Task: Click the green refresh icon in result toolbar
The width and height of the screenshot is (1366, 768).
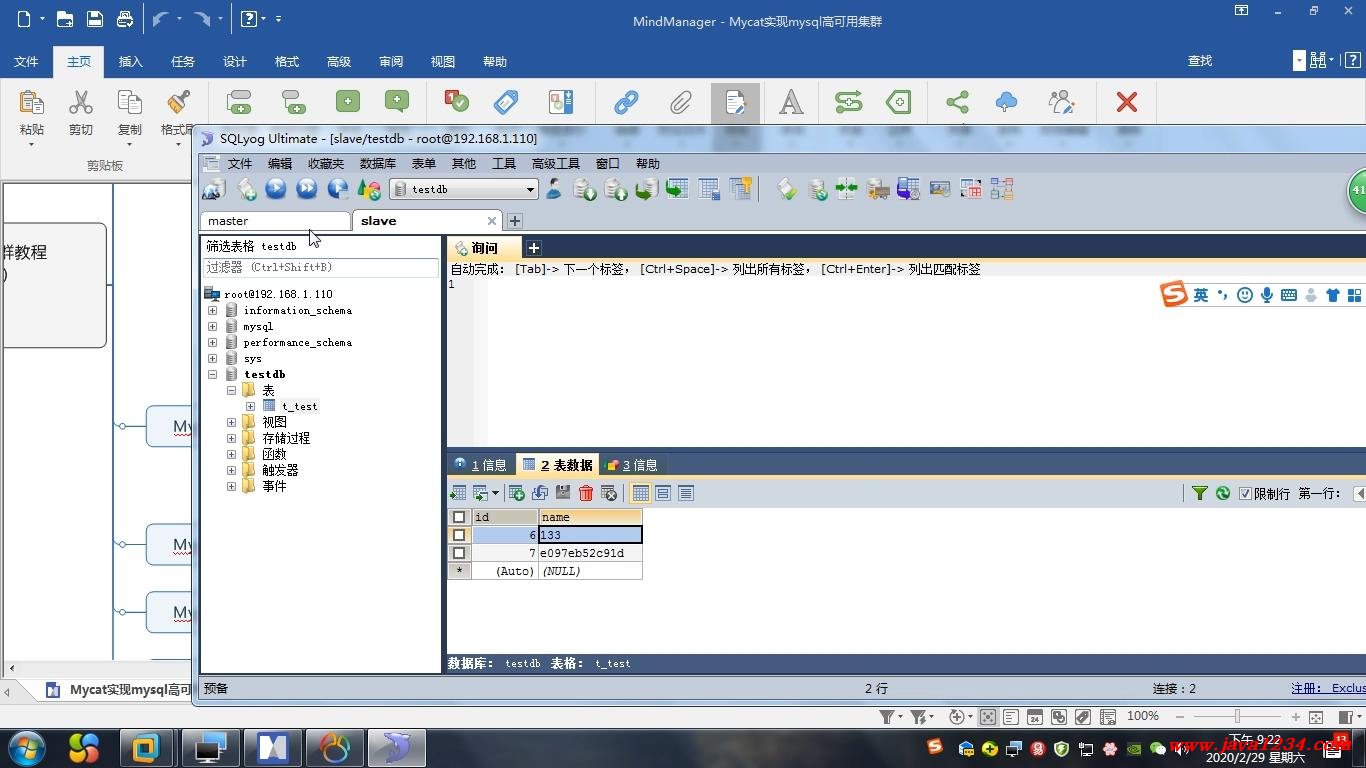Action: 1222,493
